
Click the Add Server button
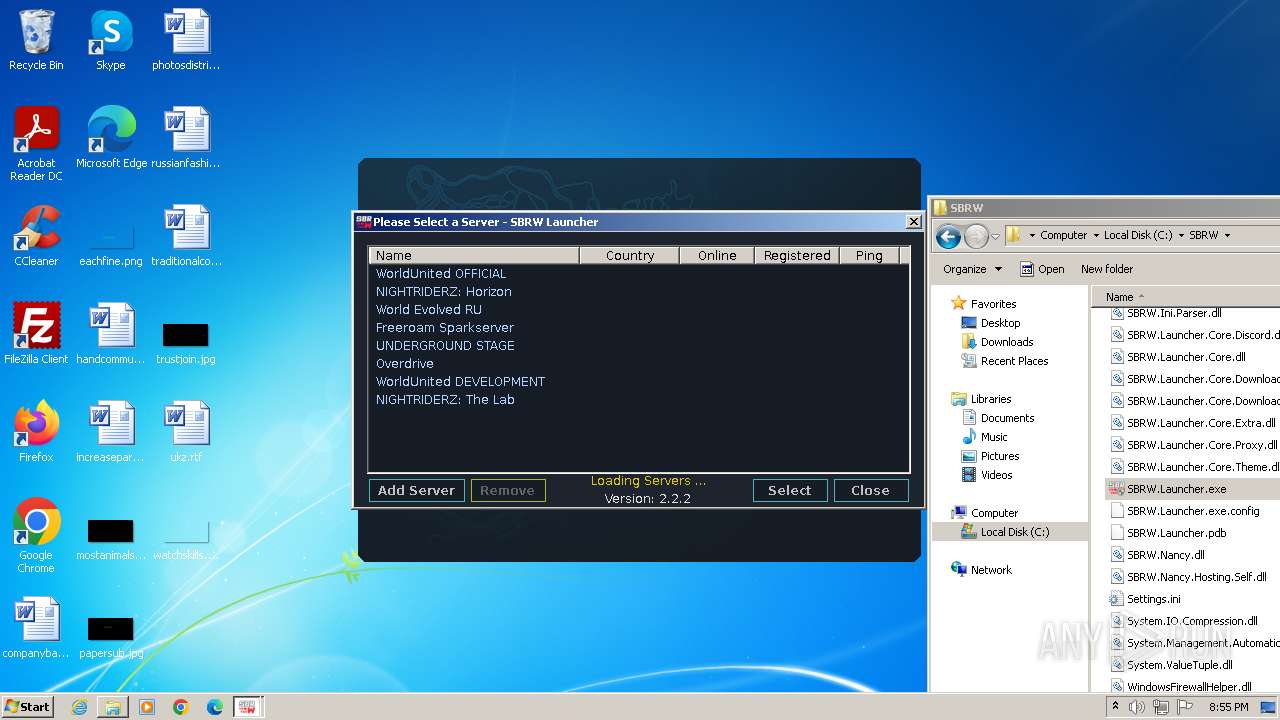tap(416, 490)
